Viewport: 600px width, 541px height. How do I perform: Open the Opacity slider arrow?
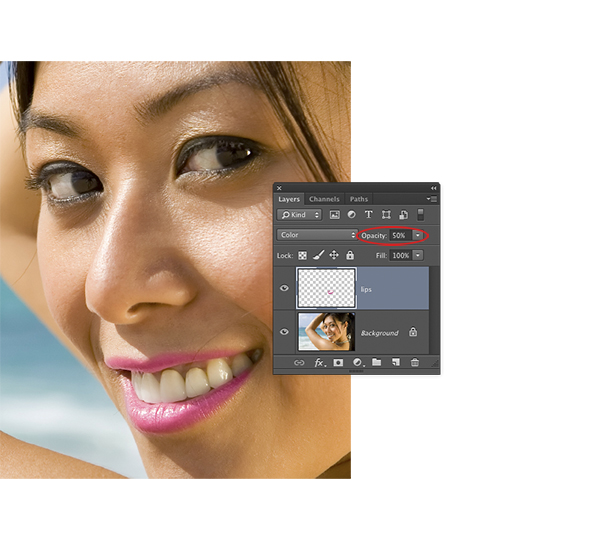pos(417,235)
